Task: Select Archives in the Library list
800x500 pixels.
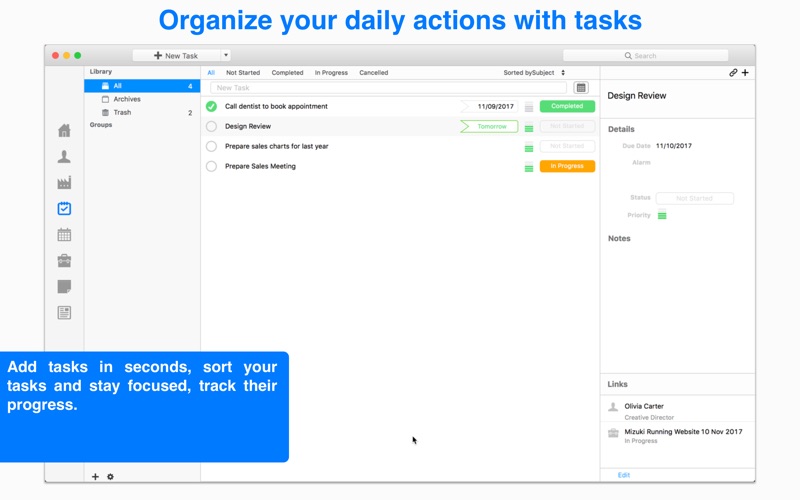Action: 142,99
